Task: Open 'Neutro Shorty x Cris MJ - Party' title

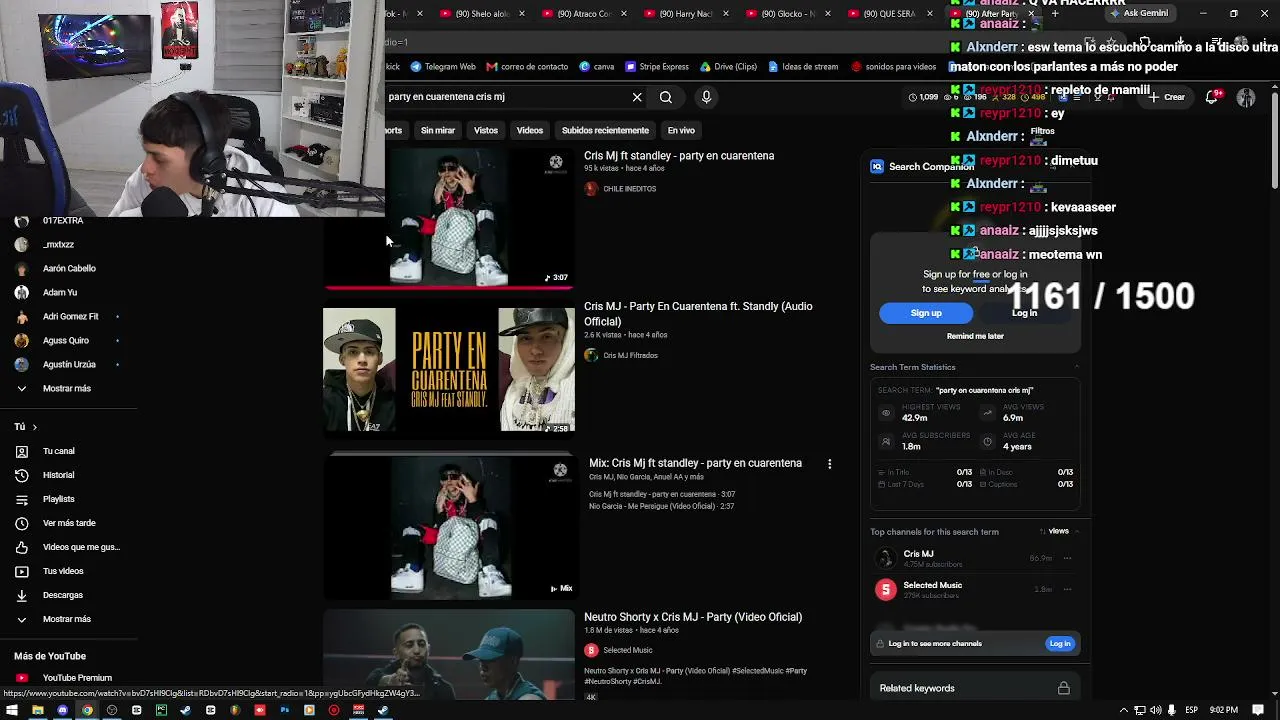Action: pyautogui.click(x=693, y=617)
